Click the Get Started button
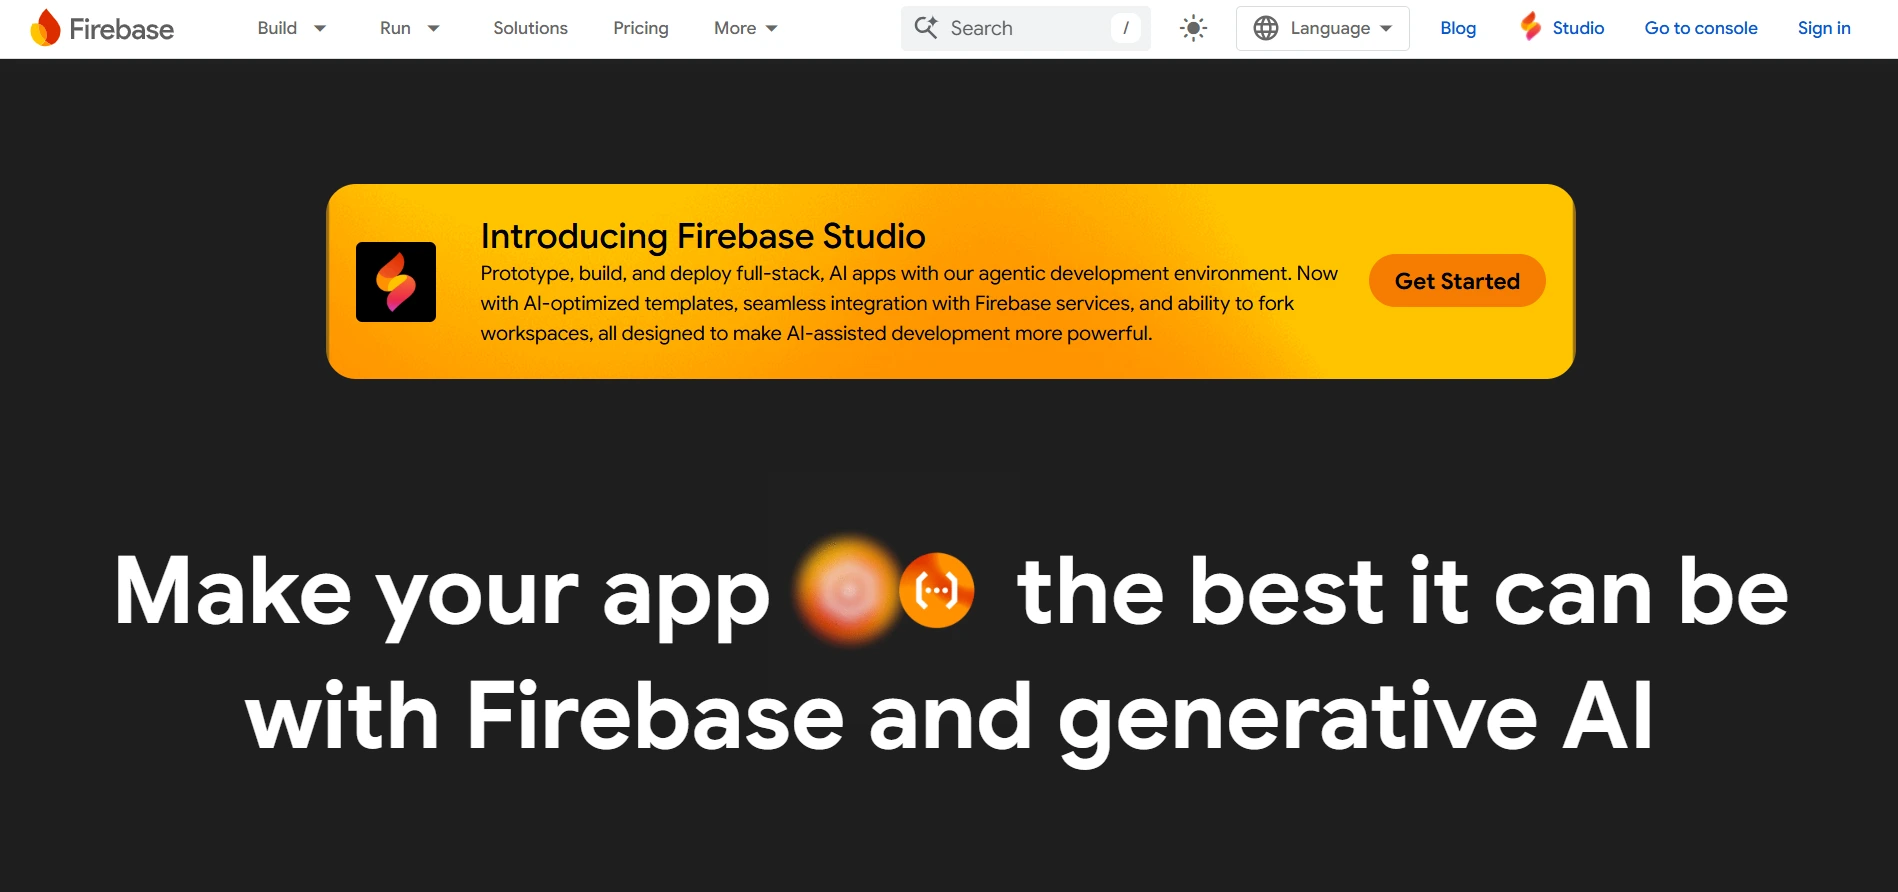This screenshot has width=1898, height=892. (1457, 281)
